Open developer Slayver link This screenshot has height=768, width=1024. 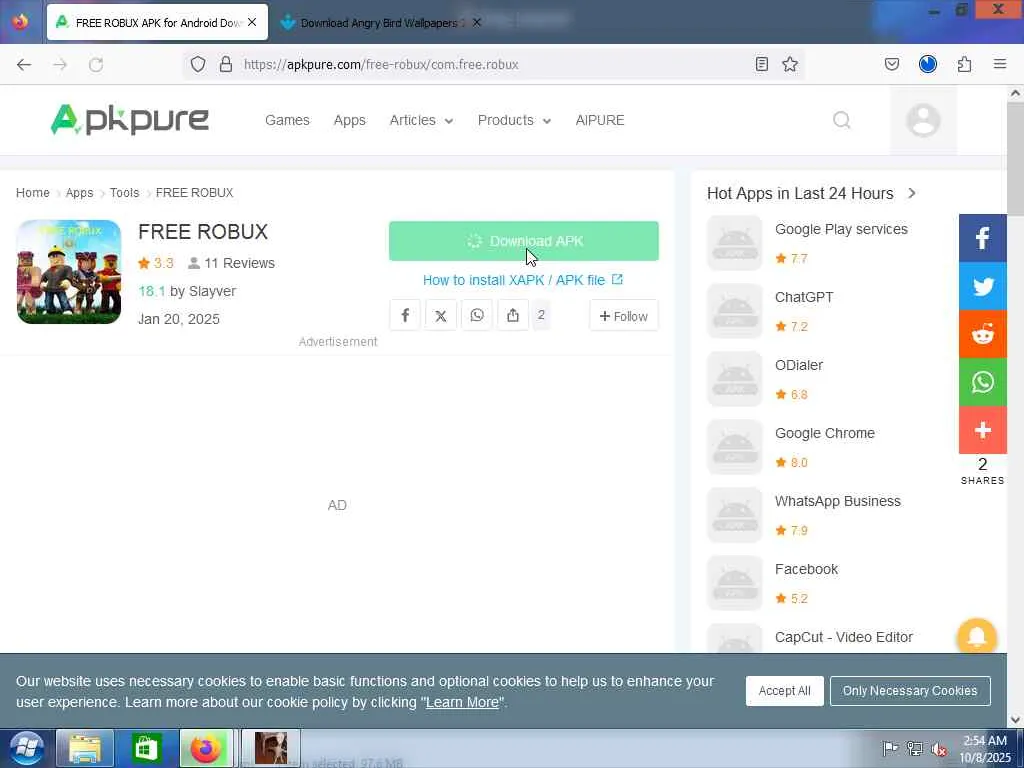click(212, 291)
